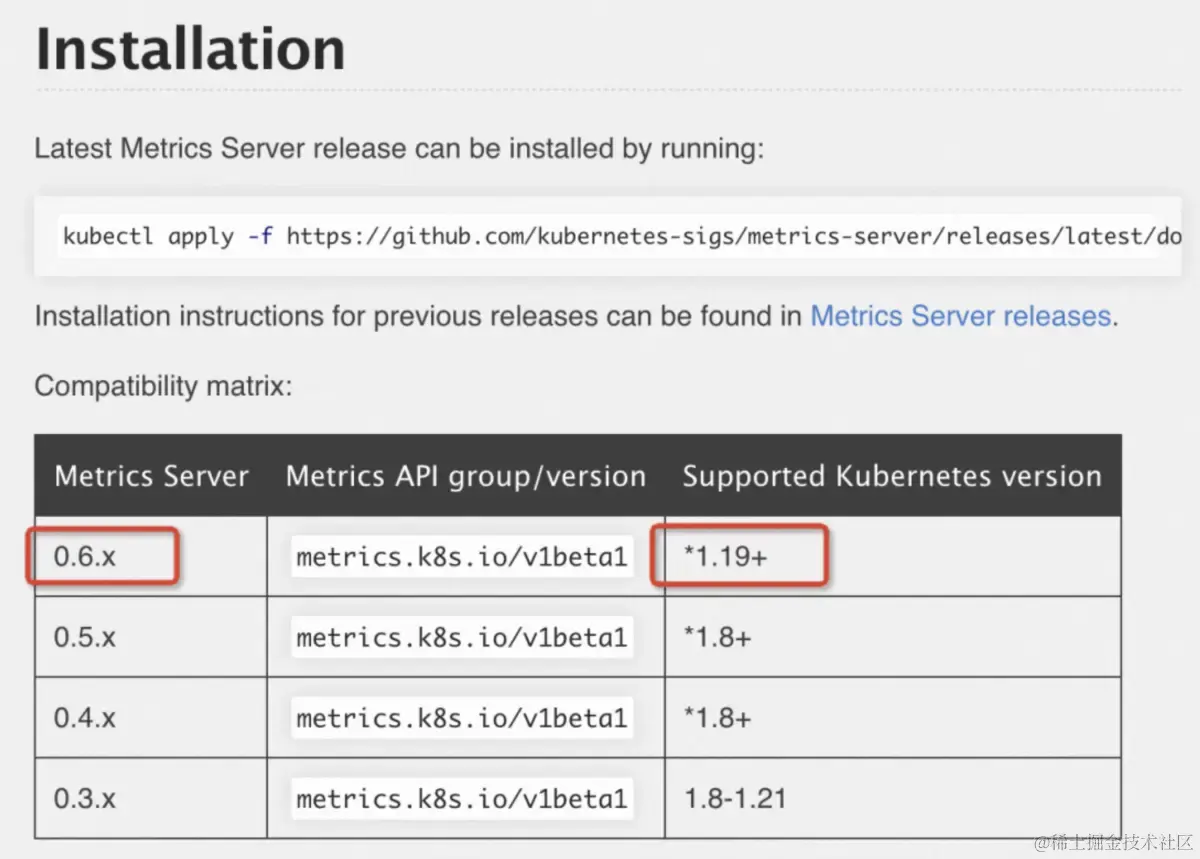Click metrics.k8s.io/v1beta1 in the 0.5.x row

pyautogui.click(x=462, y=637)
